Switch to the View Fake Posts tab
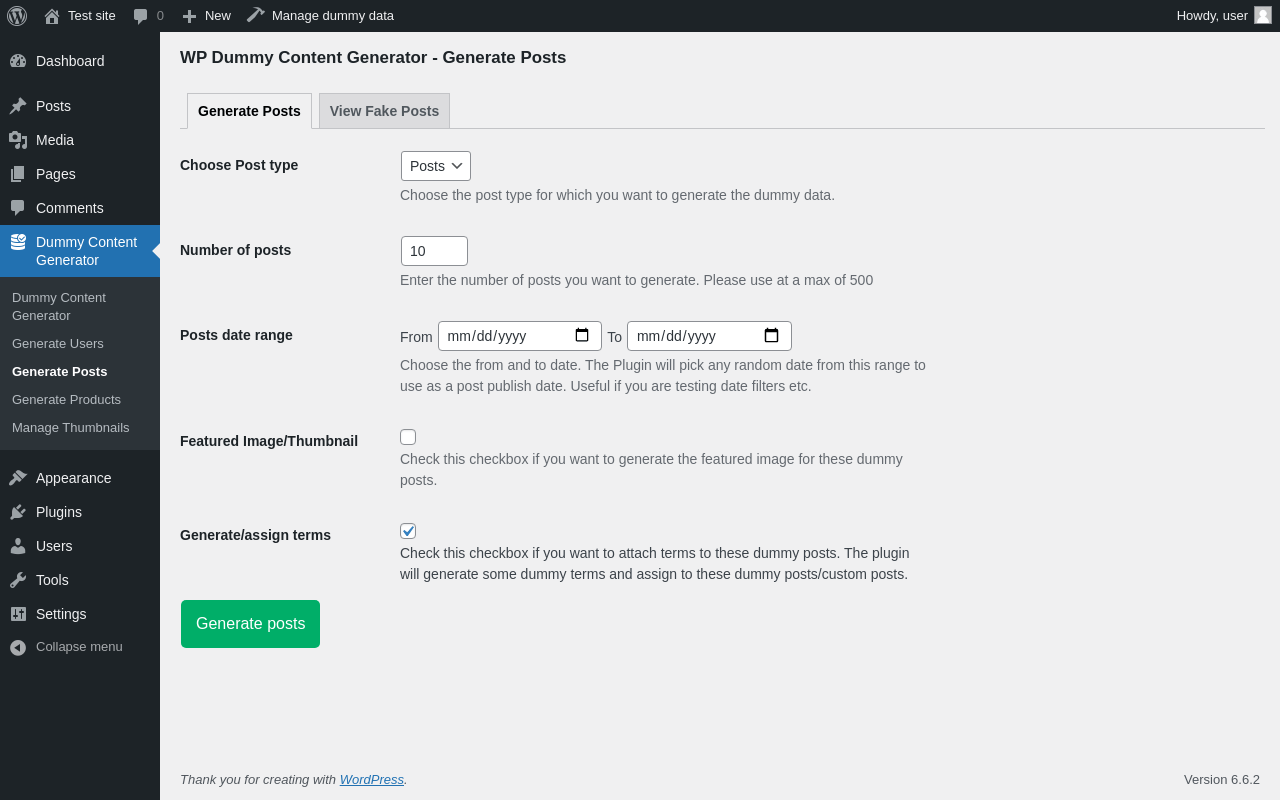This screenshot has width=1280, height=800. pyautogui.click(x=384, y=111)
